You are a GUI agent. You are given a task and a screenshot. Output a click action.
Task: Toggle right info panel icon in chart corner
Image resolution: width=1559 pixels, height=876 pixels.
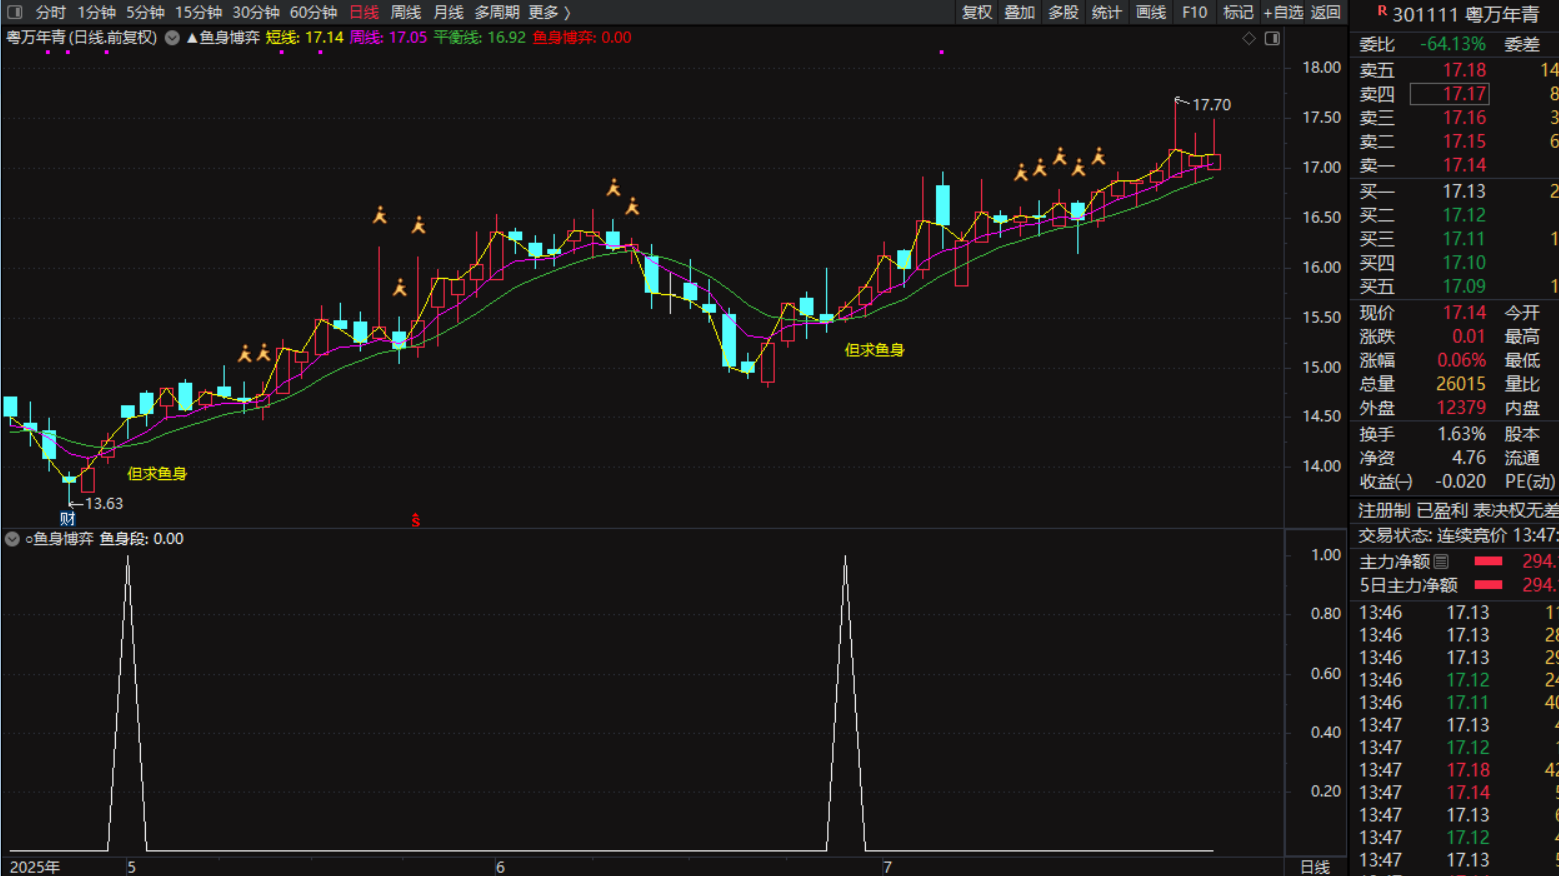click(1272, 38)
